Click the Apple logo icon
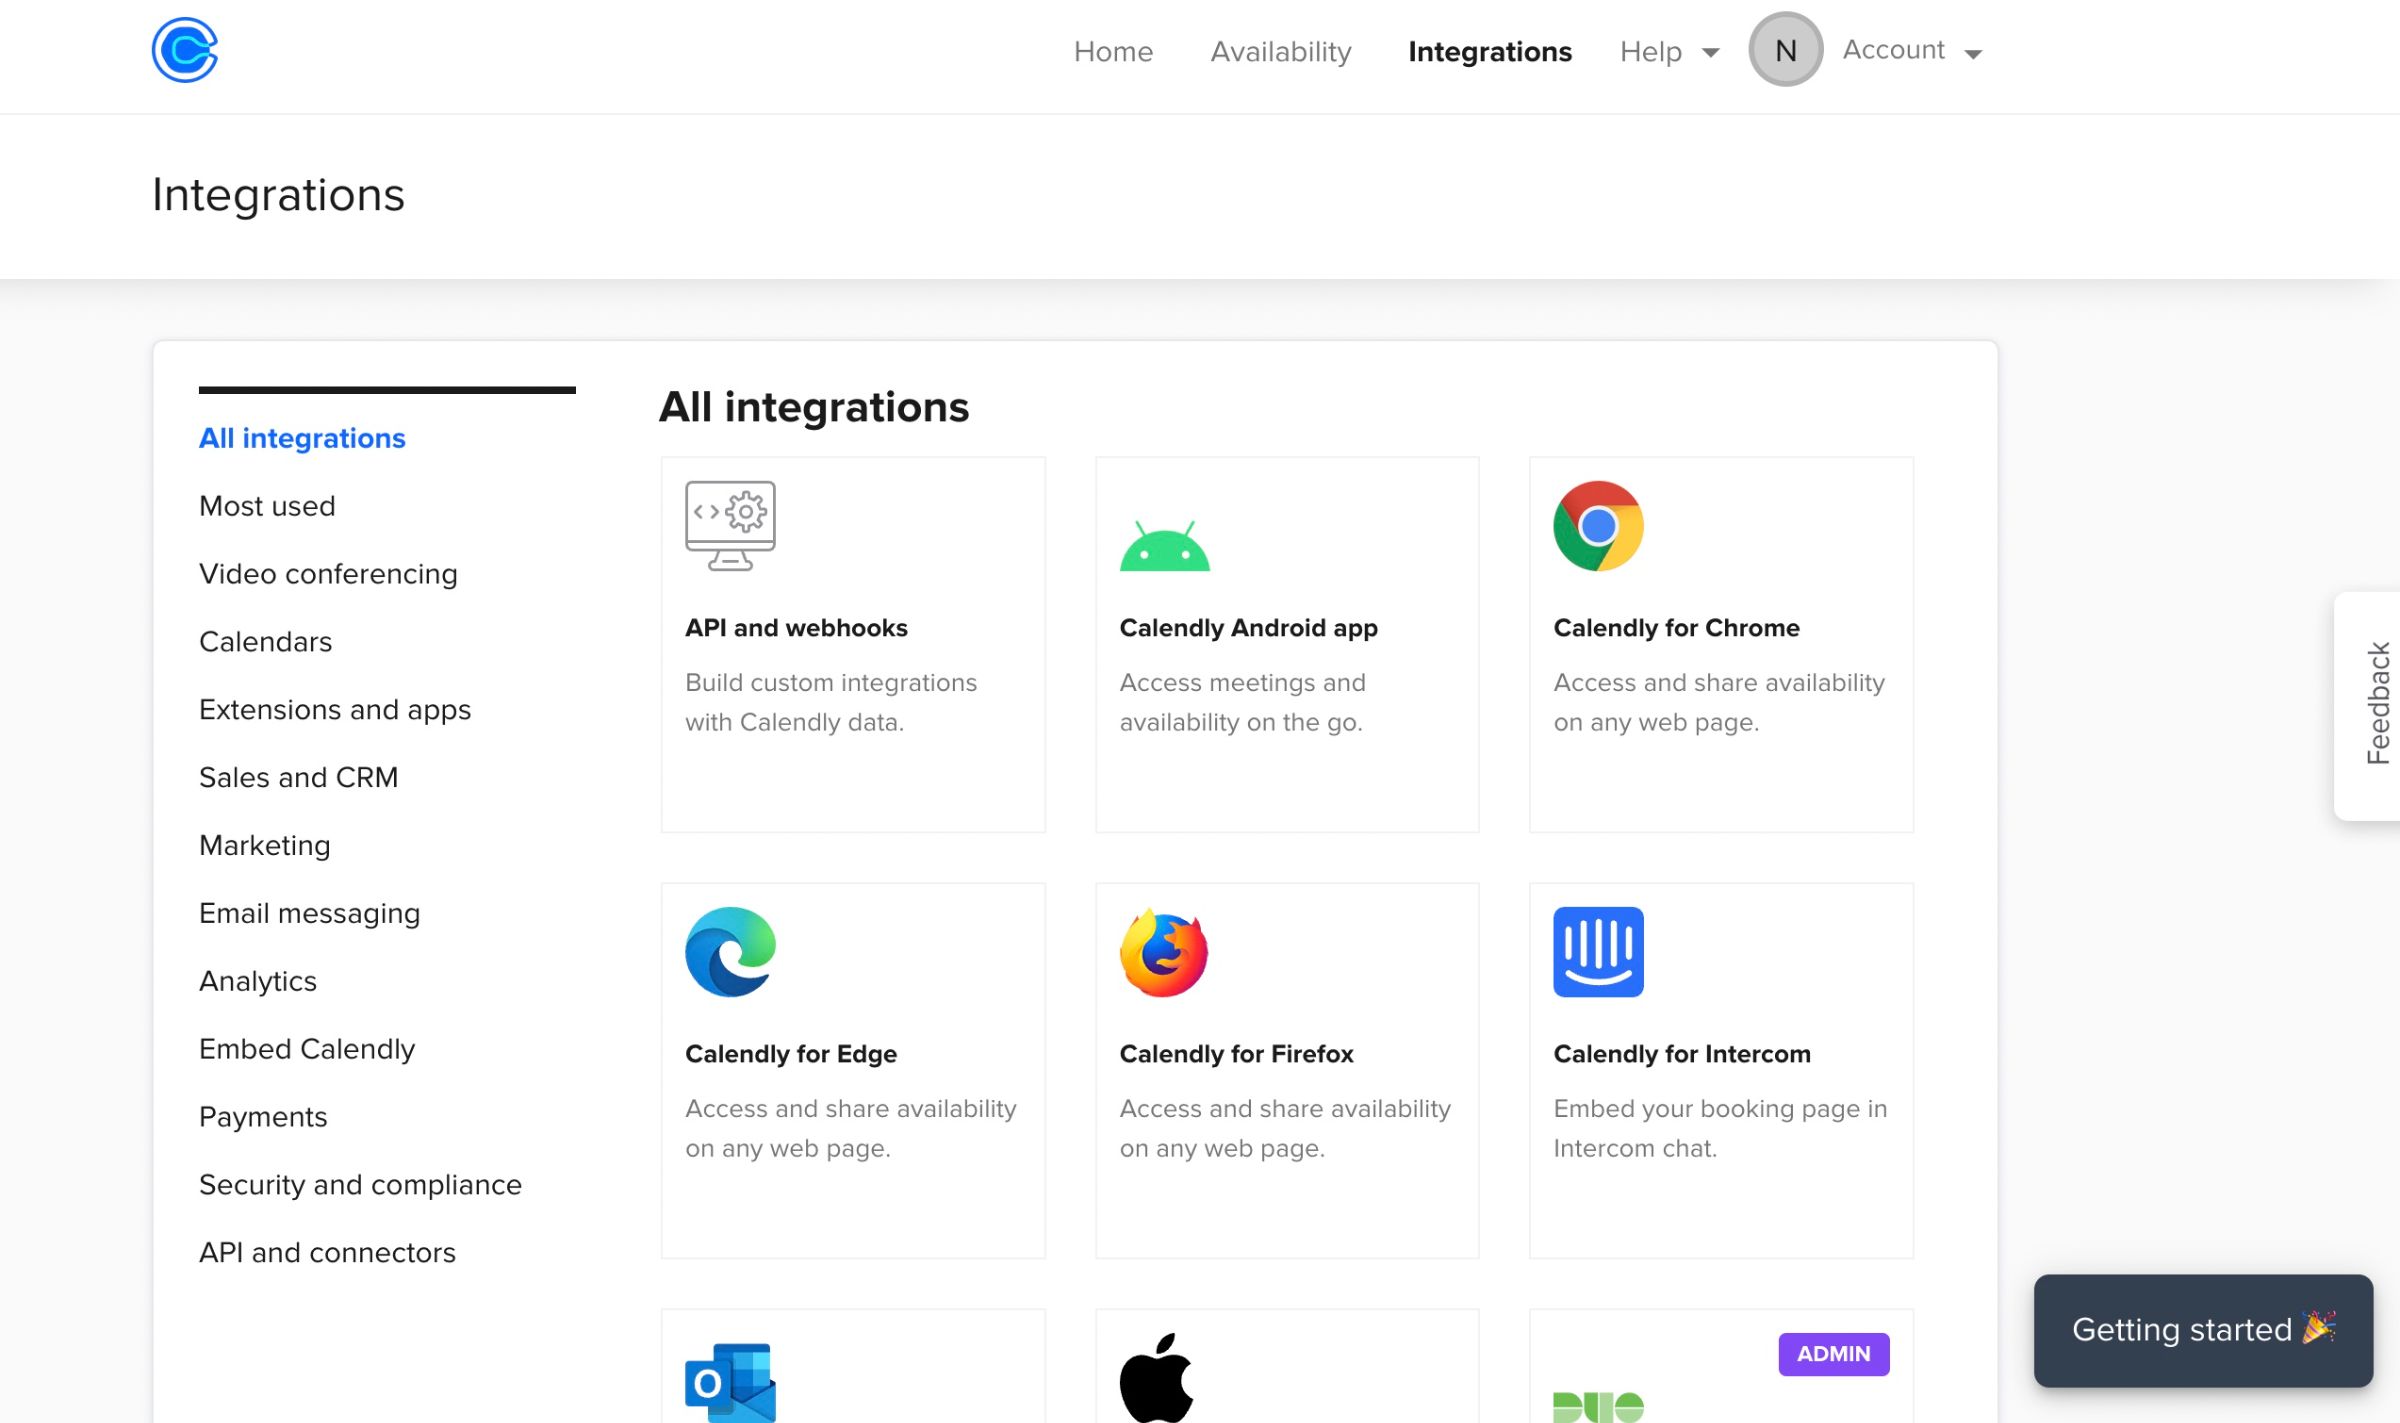The height and width of the screenshot is (1423, 2400). (1157, 1378)
